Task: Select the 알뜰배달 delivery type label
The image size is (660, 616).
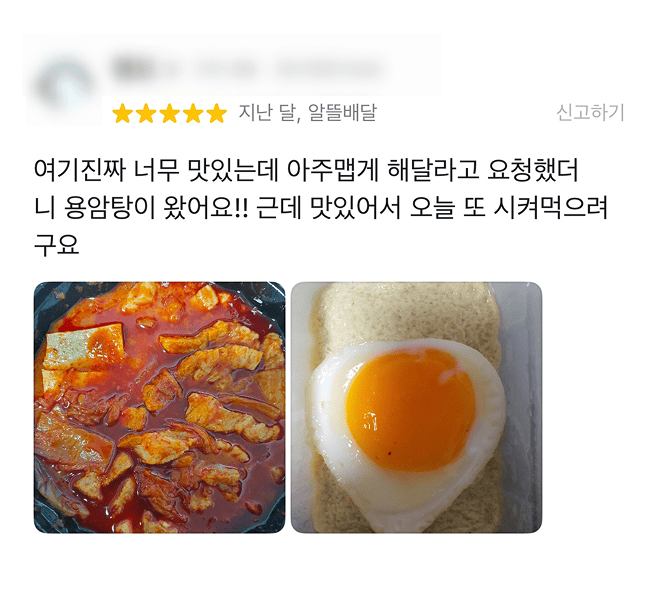Action: pos(342,112)
